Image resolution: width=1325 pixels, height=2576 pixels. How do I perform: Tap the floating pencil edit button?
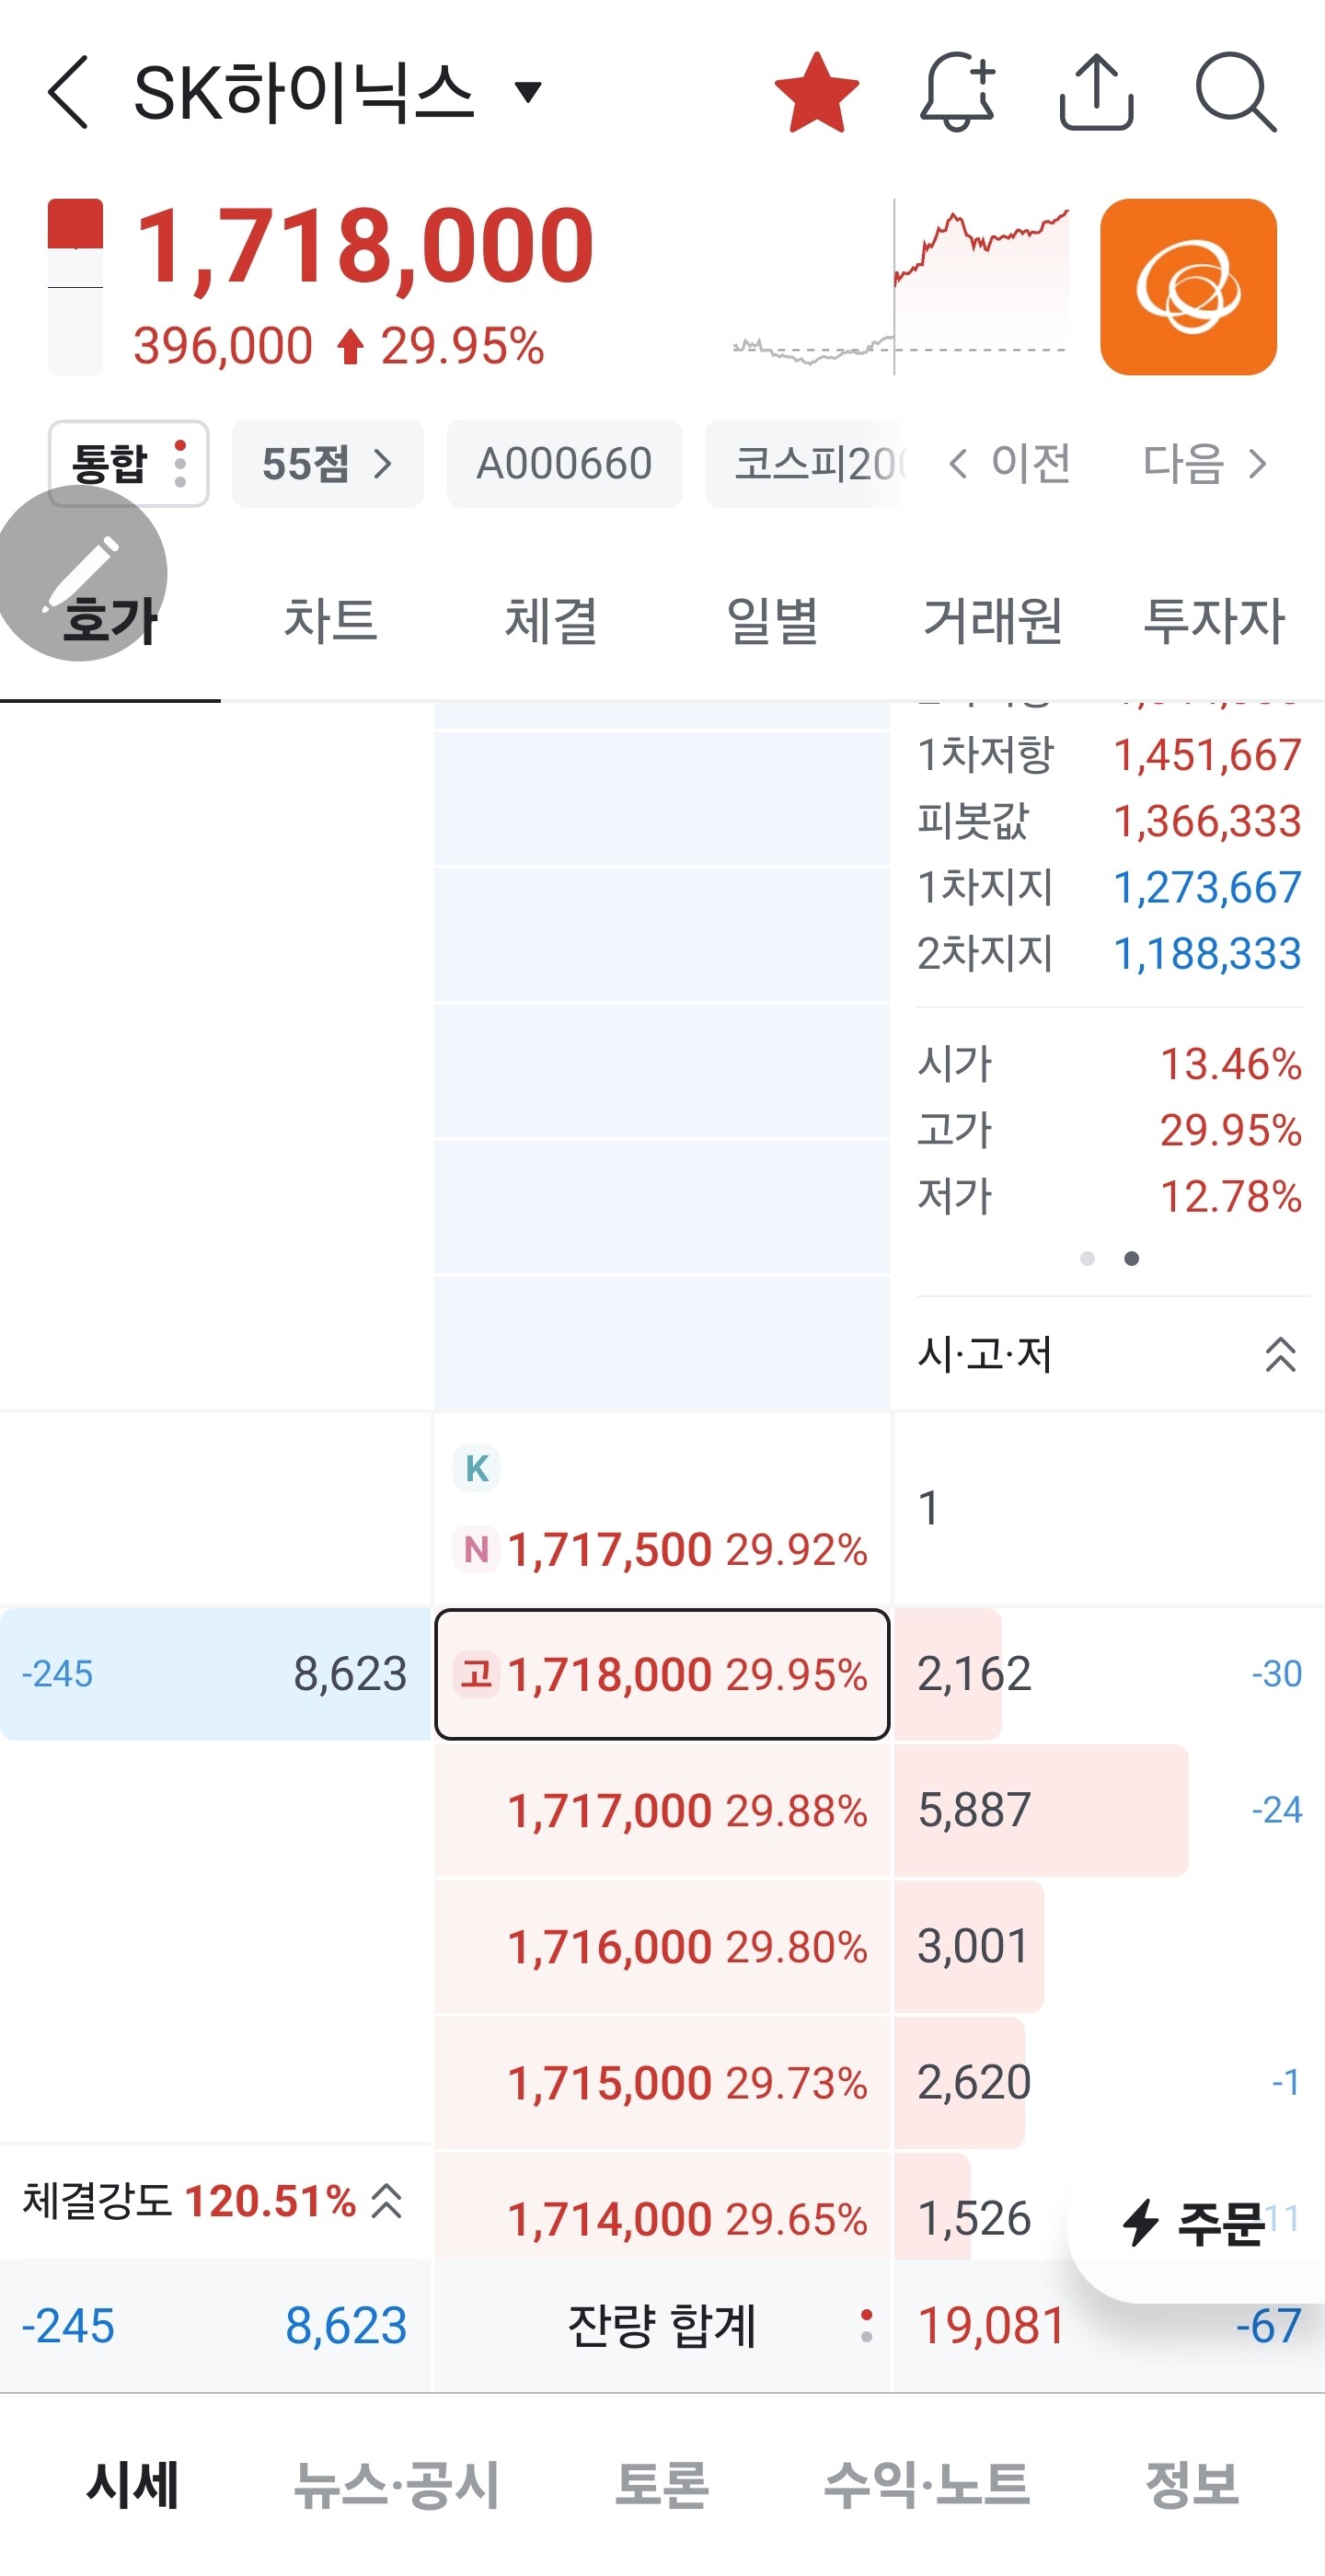(x=80, y=573)
